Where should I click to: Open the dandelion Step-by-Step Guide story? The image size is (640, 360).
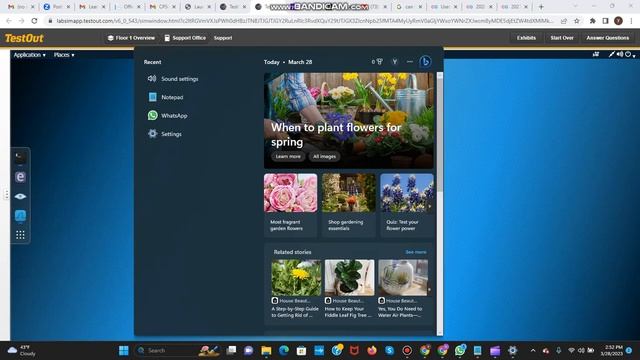click(296, 289)
